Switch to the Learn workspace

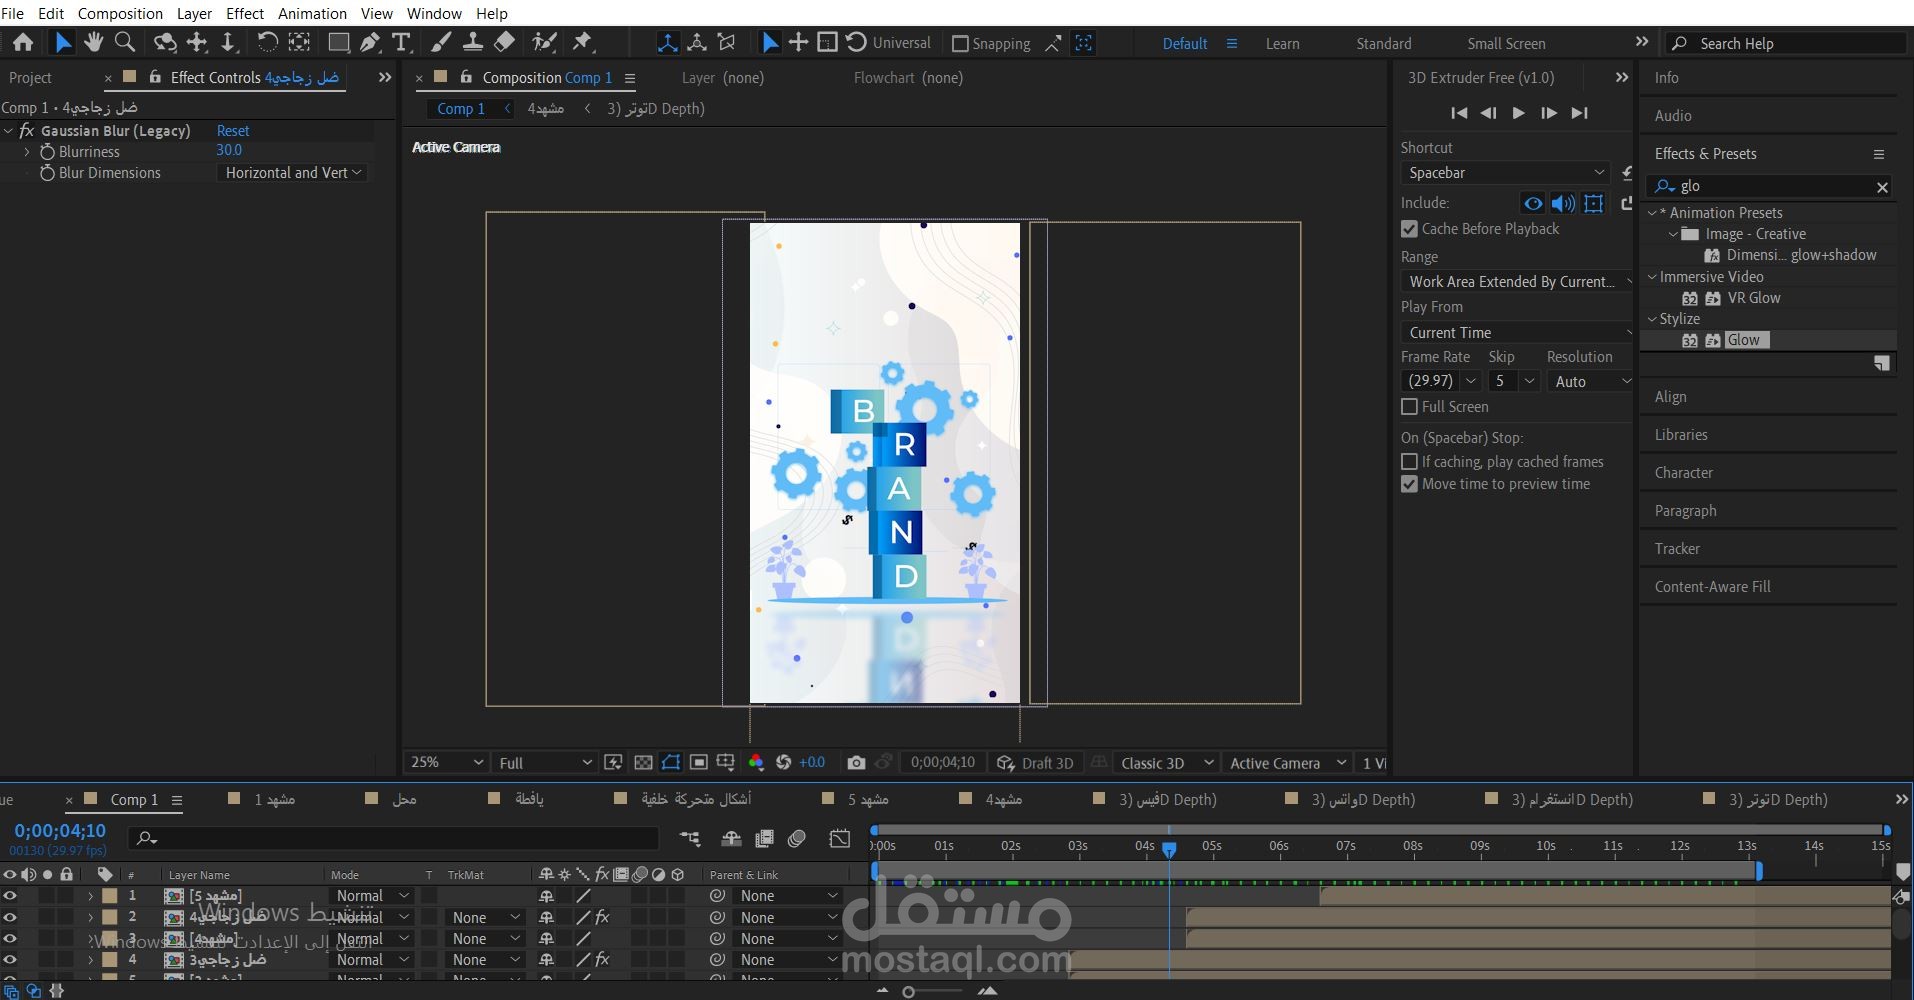tap(1282, 44)
